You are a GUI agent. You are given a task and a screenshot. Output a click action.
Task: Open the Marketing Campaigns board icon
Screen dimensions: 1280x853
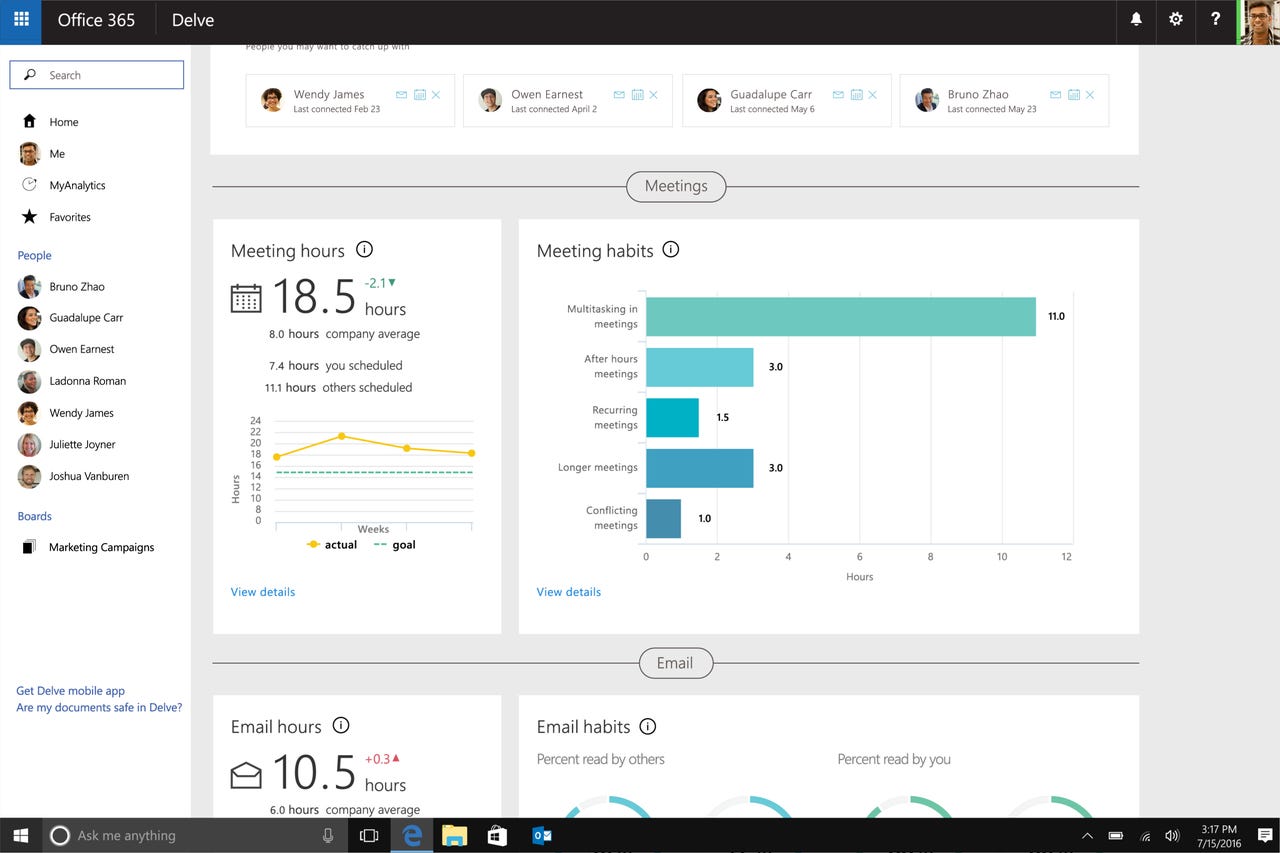coord(30,547)
